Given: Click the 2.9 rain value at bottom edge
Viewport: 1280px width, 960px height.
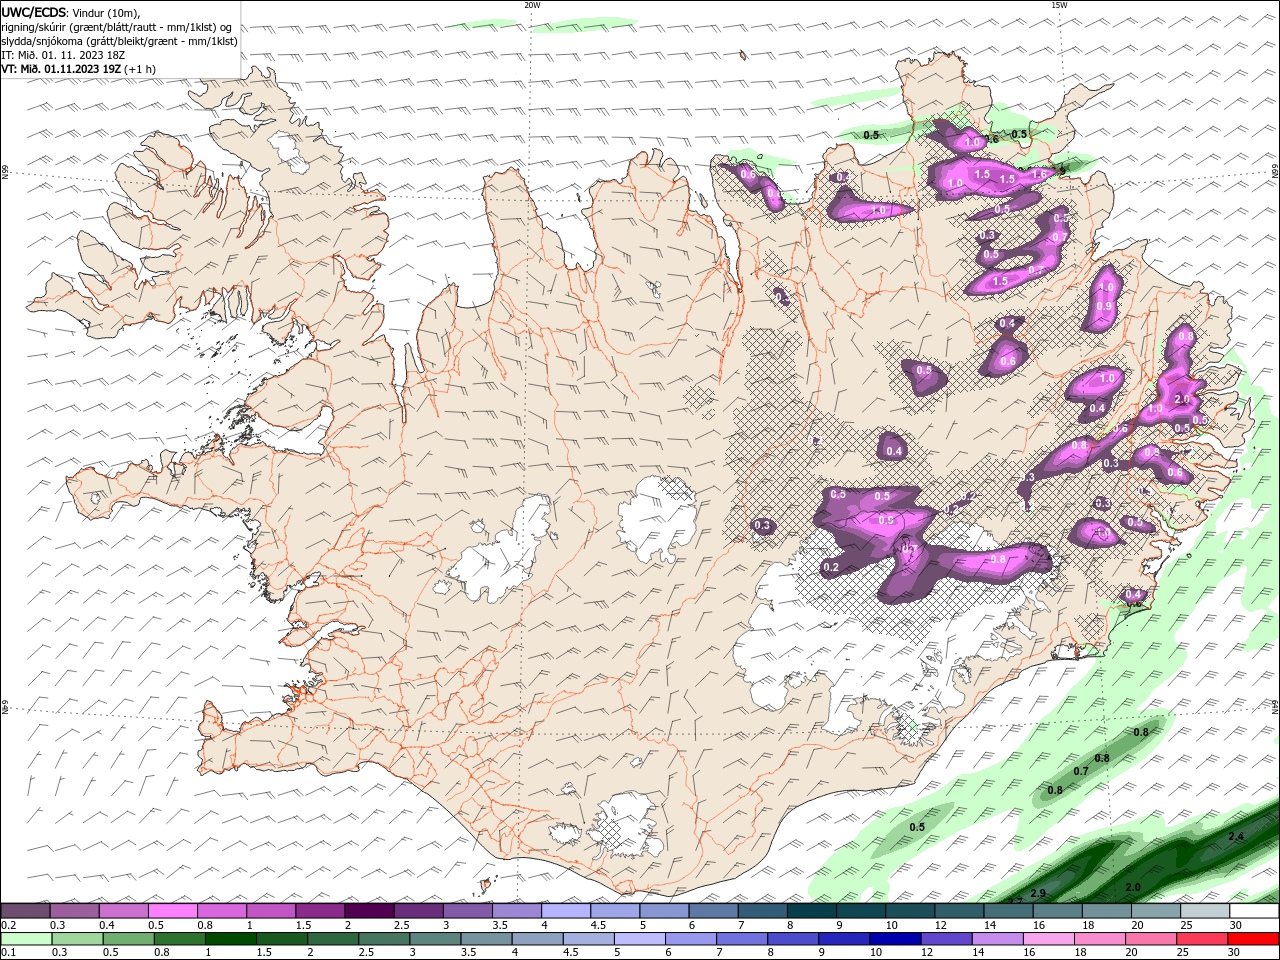Looking at the screenshot, I should tap(1038, 893).
